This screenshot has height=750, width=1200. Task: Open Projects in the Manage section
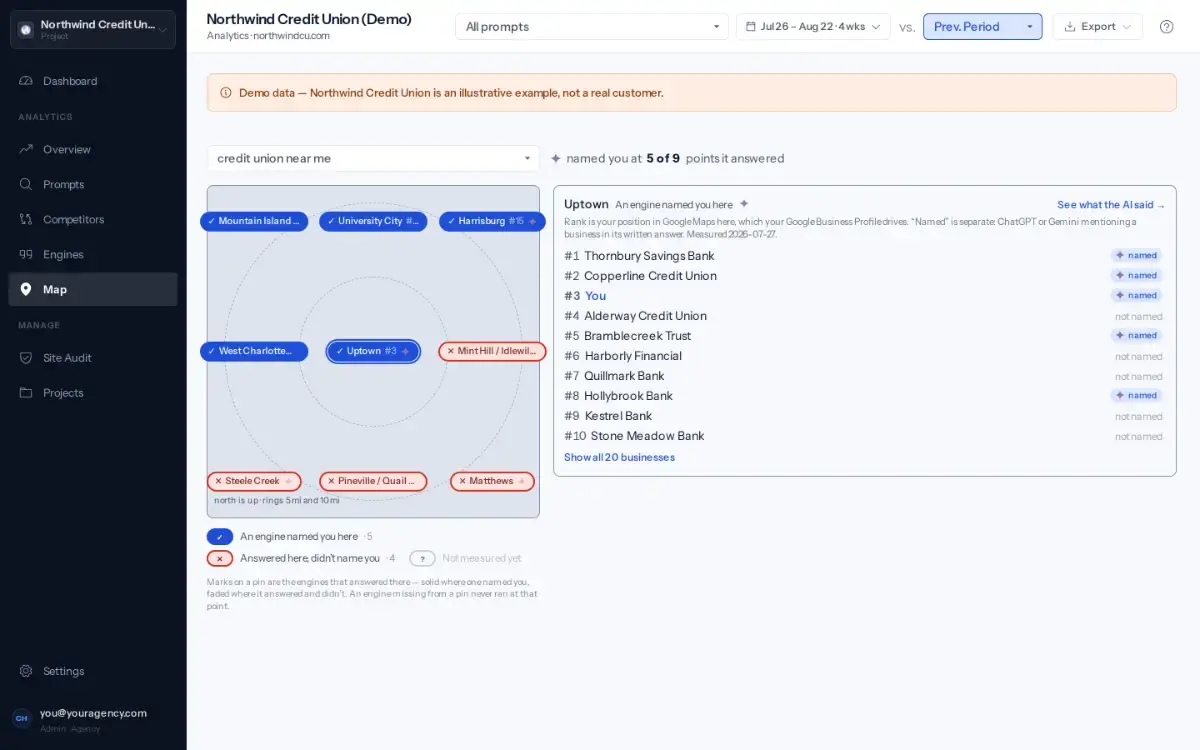pyautogui.click(x=93, y=392)
